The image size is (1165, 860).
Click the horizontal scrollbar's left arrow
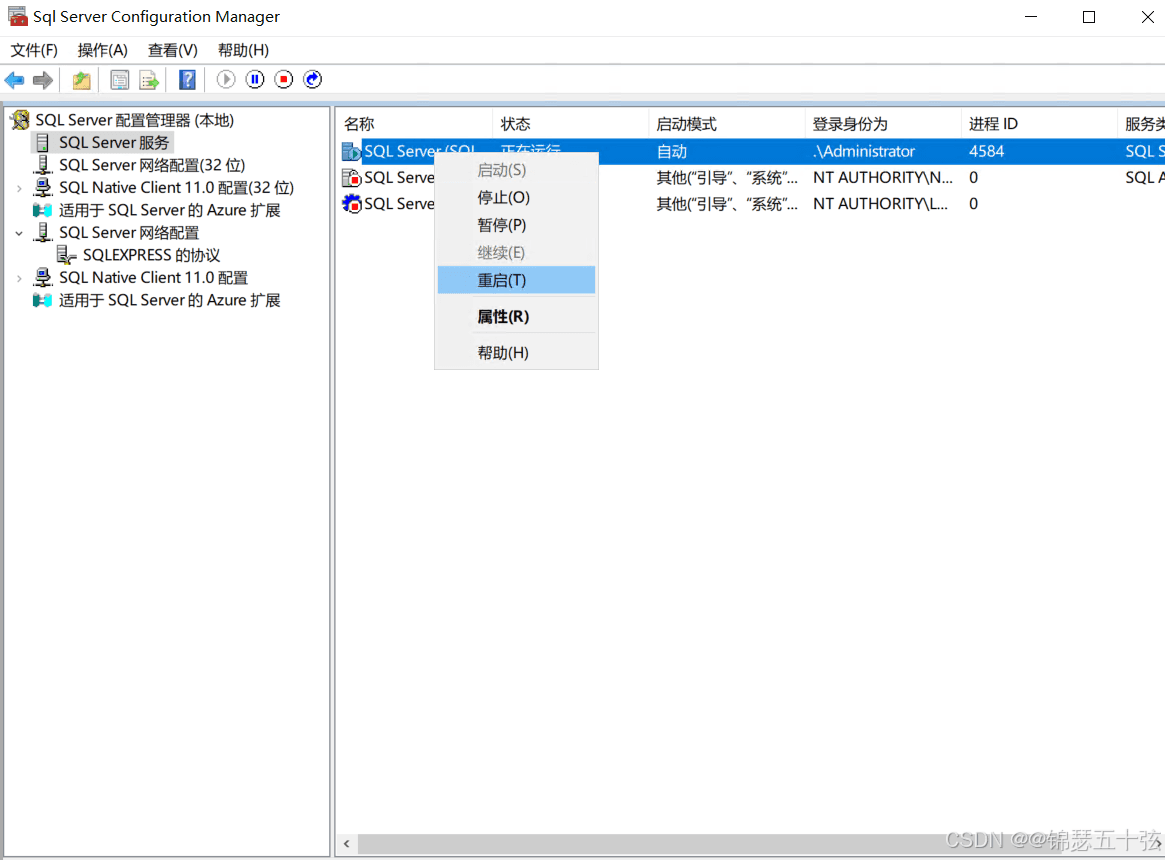tap(347, 844)
